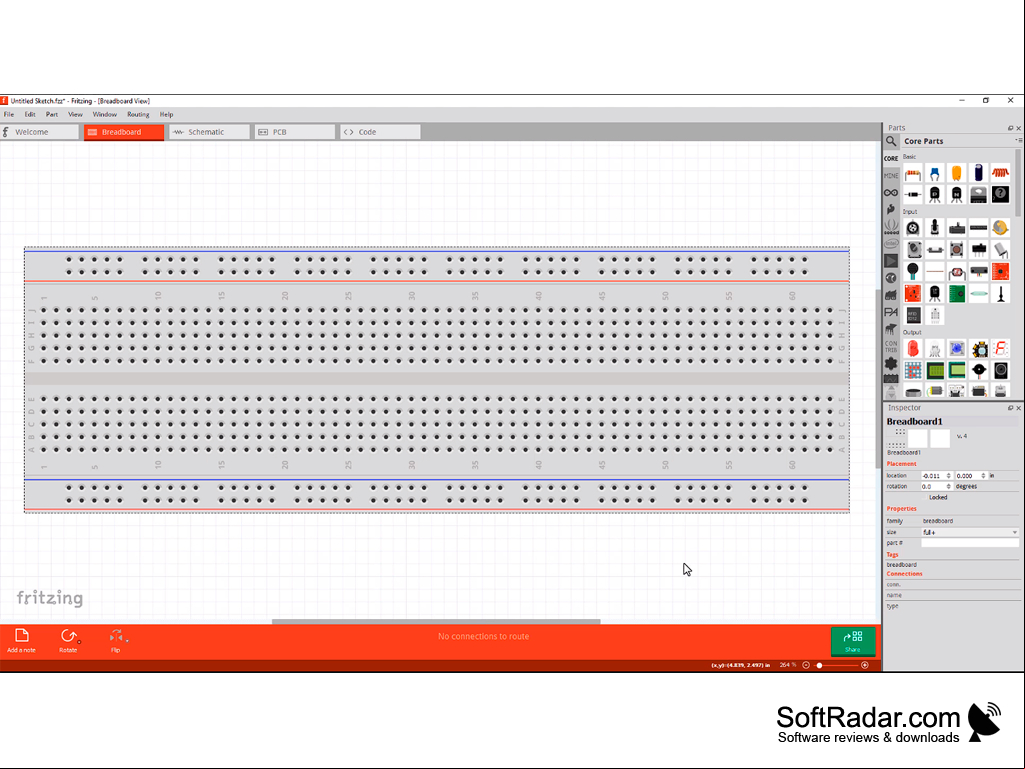Click the green Share button

pyautogui.click(x=852, y=641)
